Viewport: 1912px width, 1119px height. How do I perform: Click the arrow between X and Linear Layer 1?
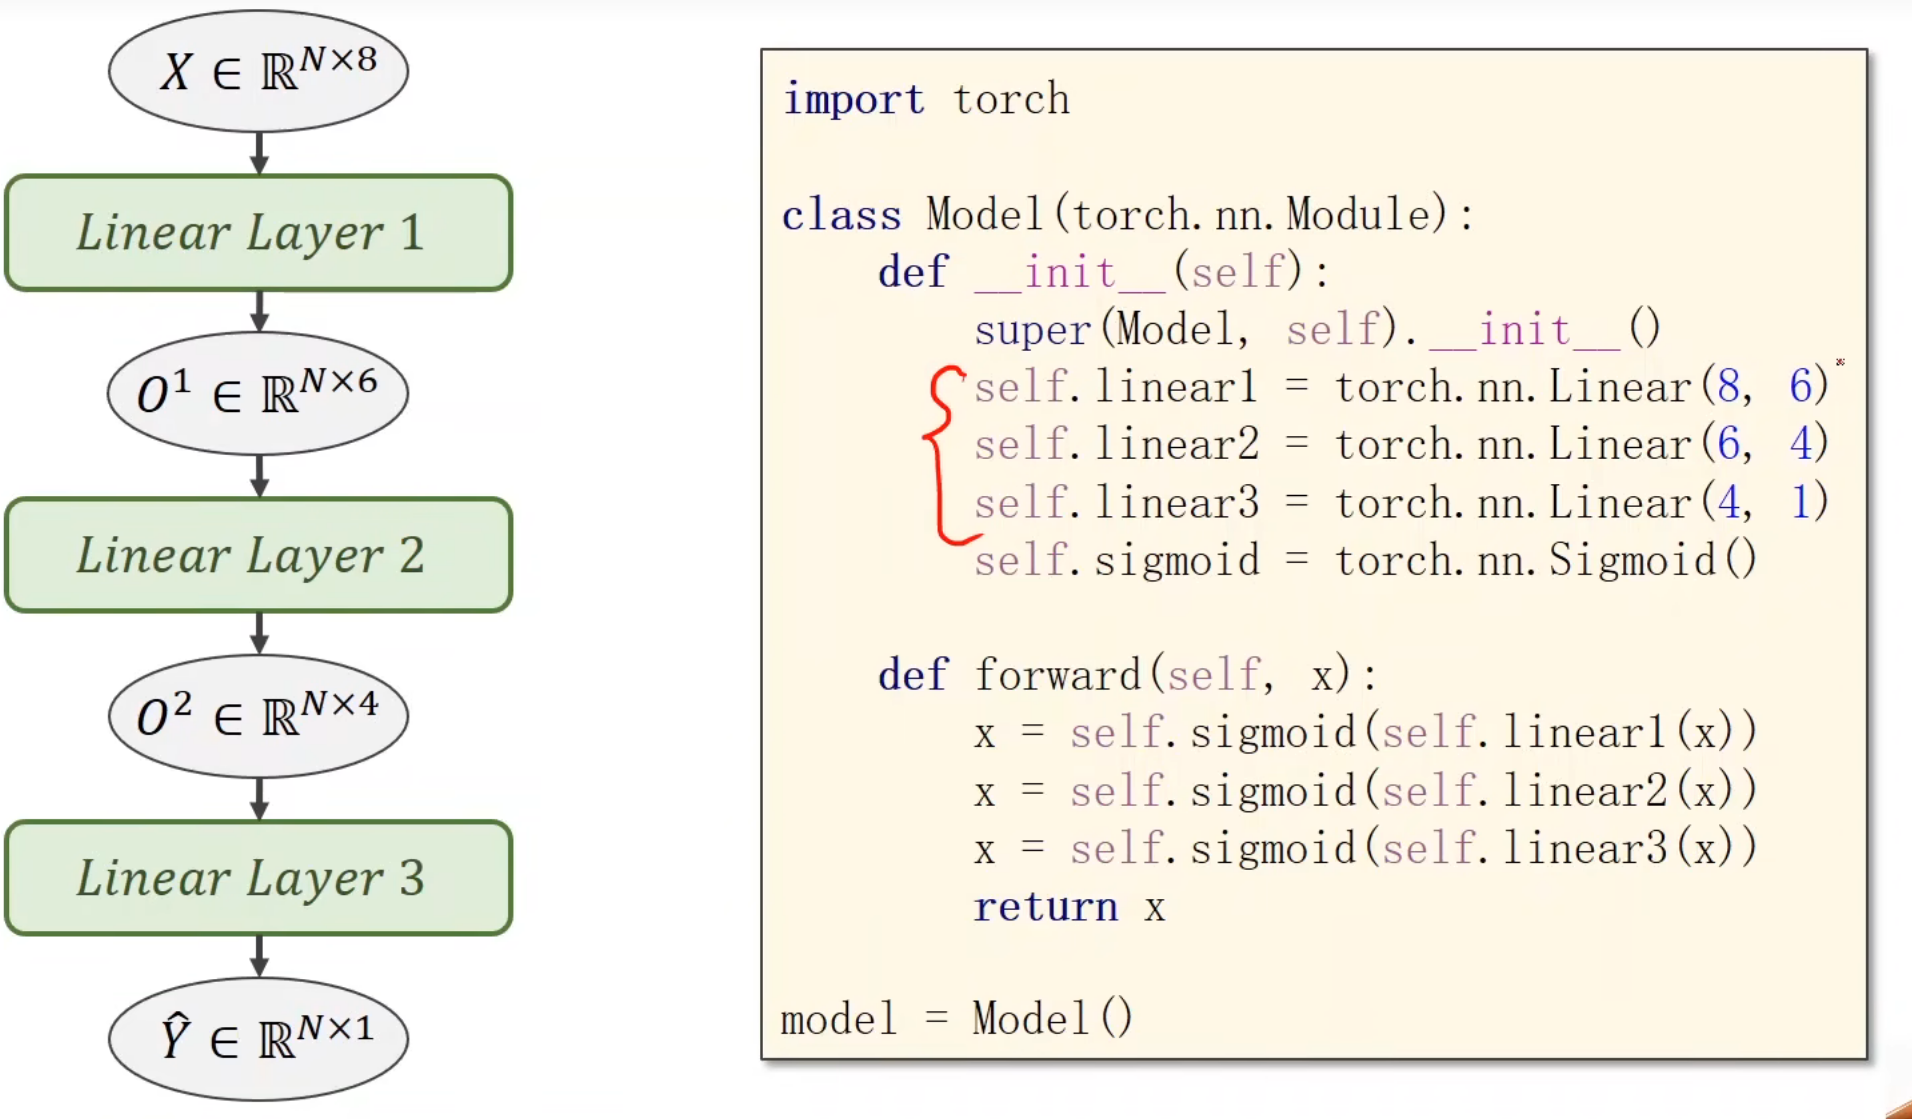click(x=259, y=153)
